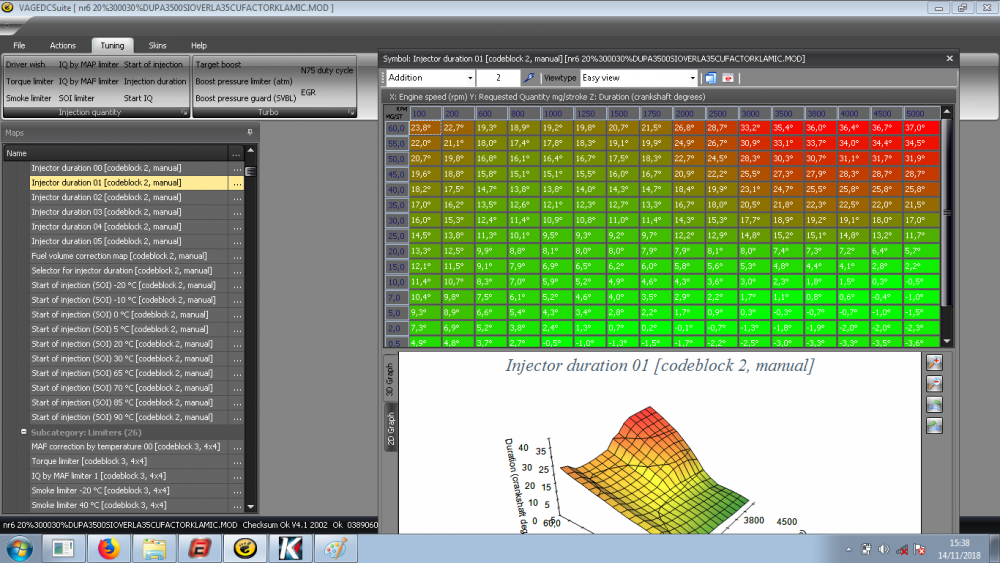Viewport: 1000px width, 563px height.
Task: Open the Paint palette taskbar icon
Action: coord(335,548)
